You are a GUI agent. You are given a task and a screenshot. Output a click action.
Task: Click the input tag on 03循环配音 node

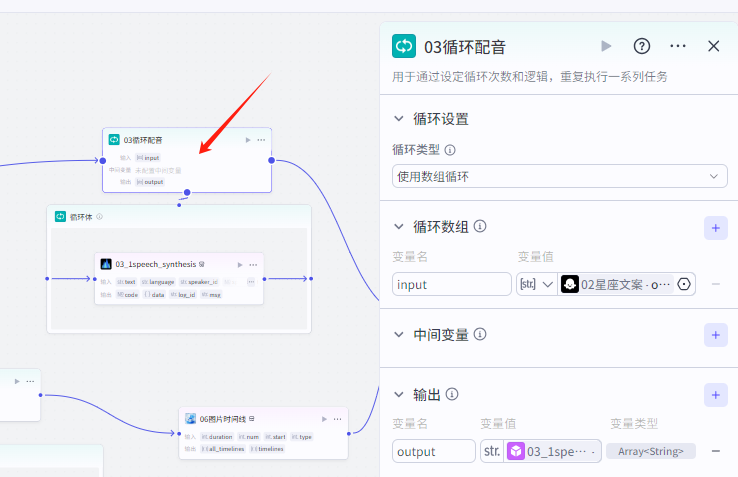pyautogui.click(x=148, y=158)
